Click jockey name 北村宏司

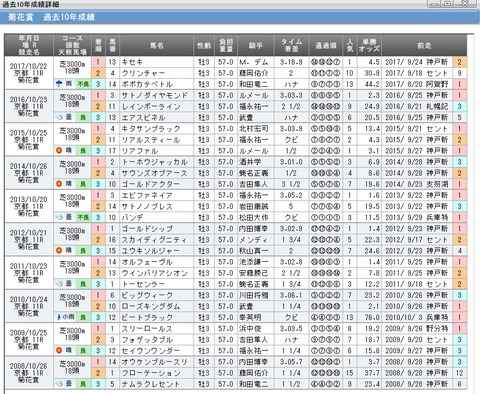(254, 129)
